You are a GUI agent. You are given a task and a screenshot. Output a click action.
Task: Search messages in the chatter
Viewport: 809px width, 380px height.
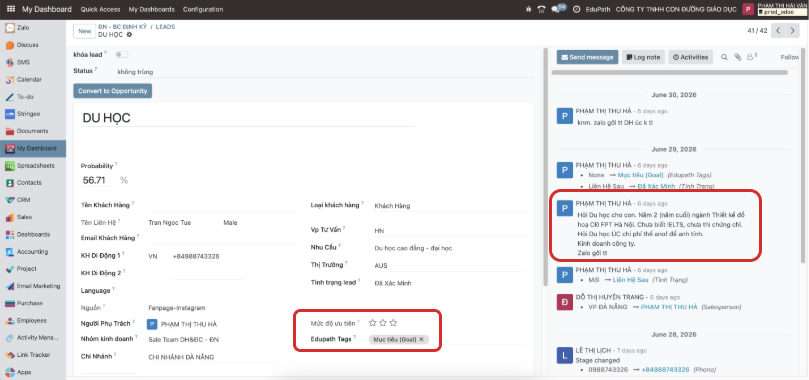(724, 57)
